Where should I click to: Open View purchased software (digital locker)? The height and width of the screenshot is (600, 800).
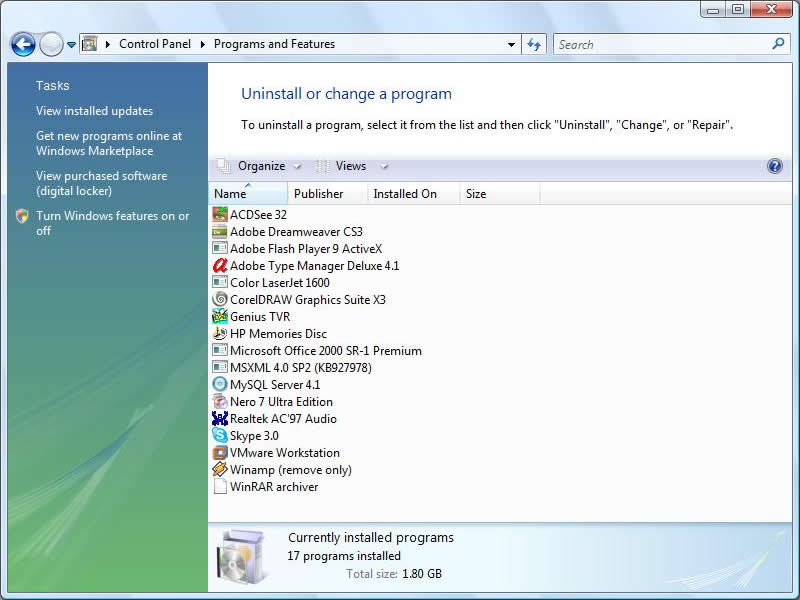[x=102, y=183]
